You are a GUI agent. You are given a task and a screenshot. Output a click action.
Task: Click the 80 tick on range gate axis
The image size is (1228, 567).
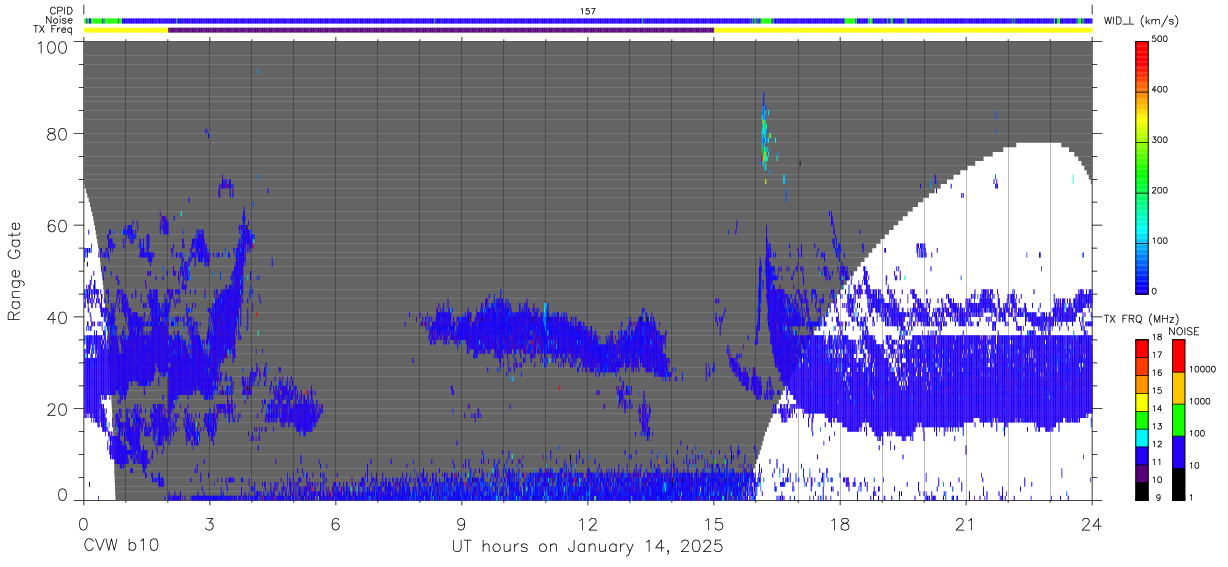tap(57, 133)
